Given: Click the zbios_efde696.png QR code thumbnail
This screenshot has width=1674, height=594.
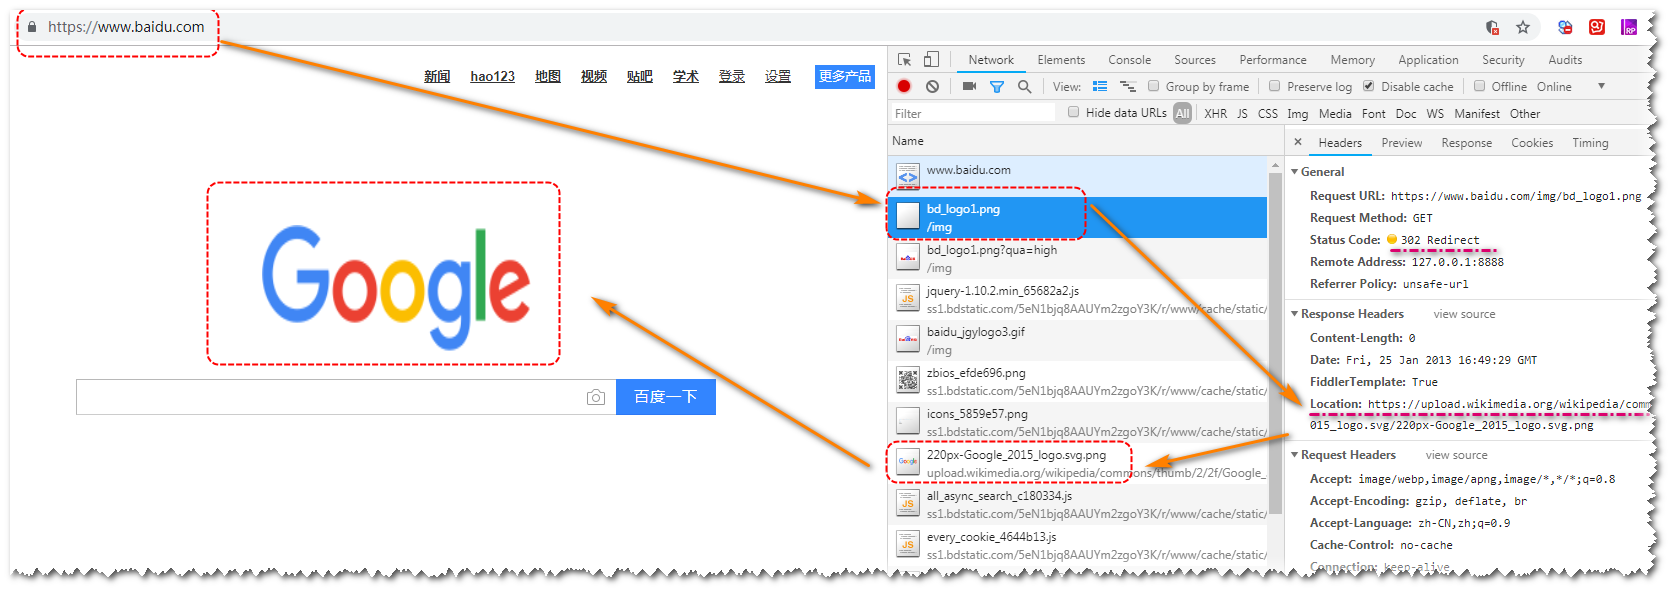Looking at the screenshot, I should coord(908,380).
